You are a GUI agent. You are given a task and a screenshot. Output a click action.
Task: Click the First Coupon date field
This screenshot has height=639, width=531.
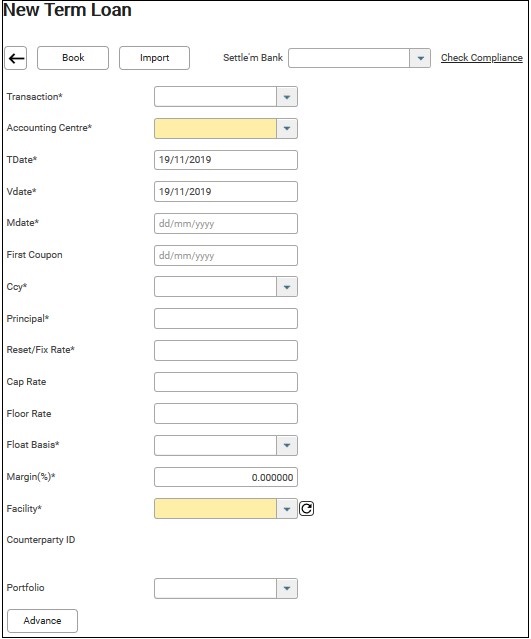(226, 256)
